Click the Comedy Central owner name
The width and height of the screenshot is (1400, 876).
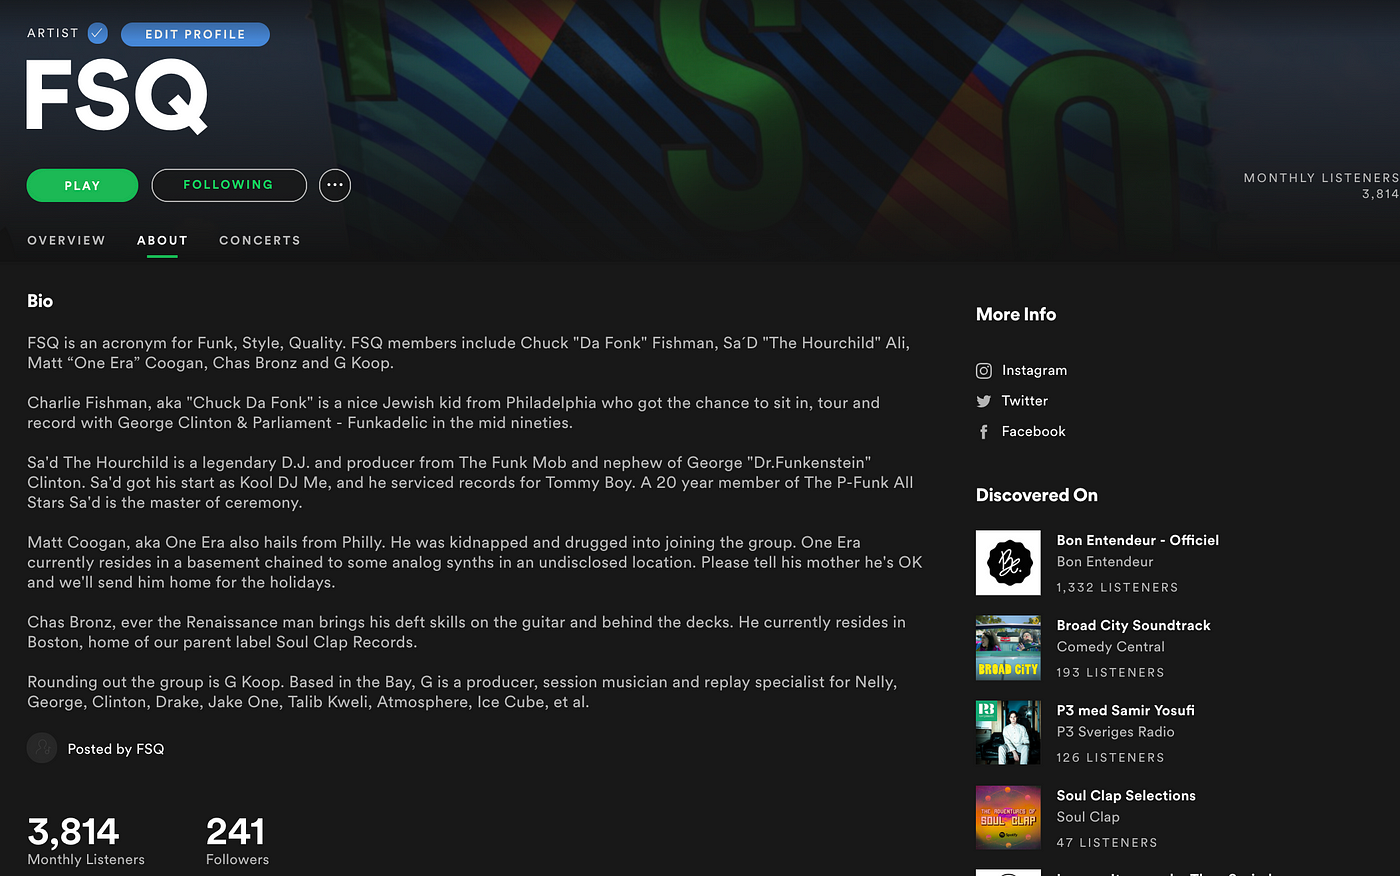(1111, 647)
